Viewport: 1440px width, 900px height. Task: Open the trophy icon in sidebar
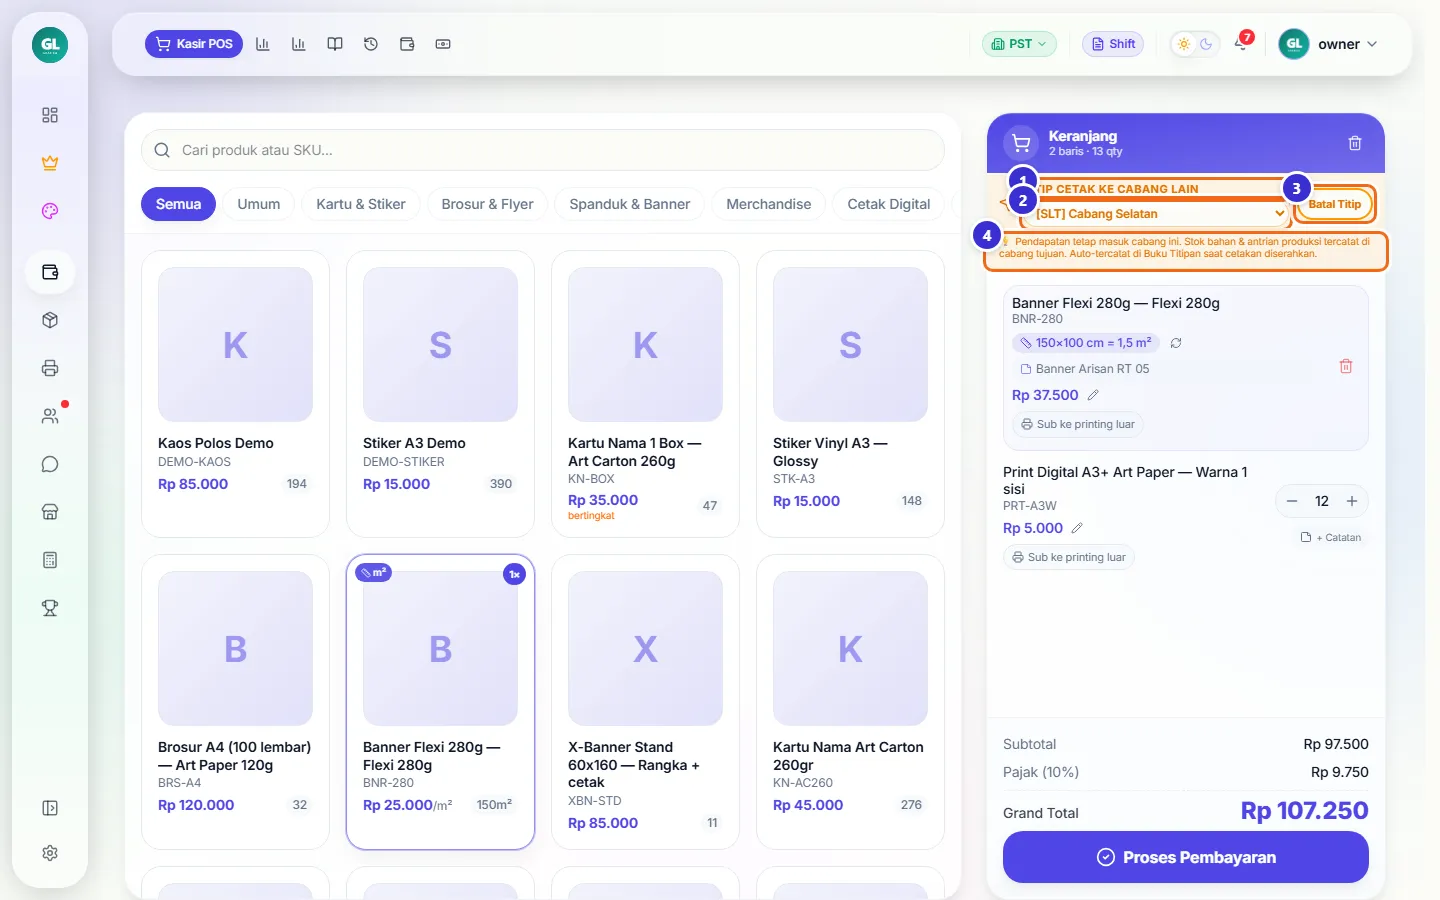coord(50,608)
